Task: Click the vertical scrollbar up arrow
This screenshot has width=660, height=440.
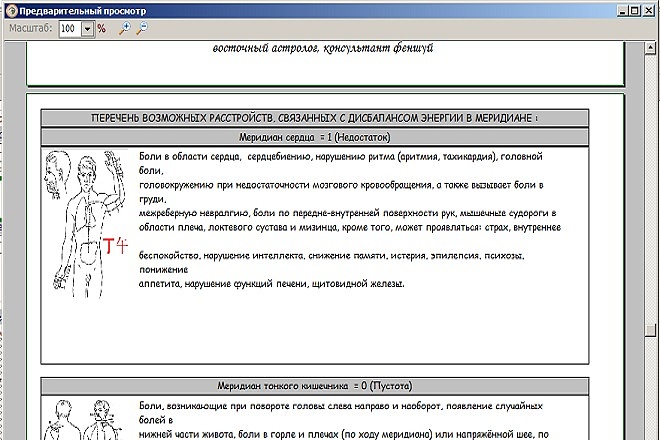Action: 651,48
